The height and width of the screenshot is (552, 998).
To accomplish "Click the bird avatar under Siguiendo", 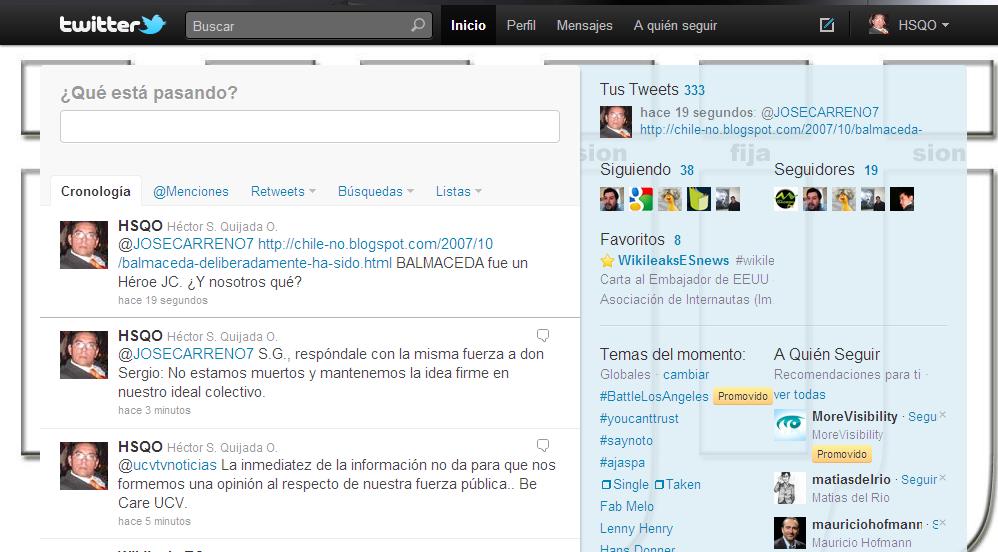I will point(670,199).
